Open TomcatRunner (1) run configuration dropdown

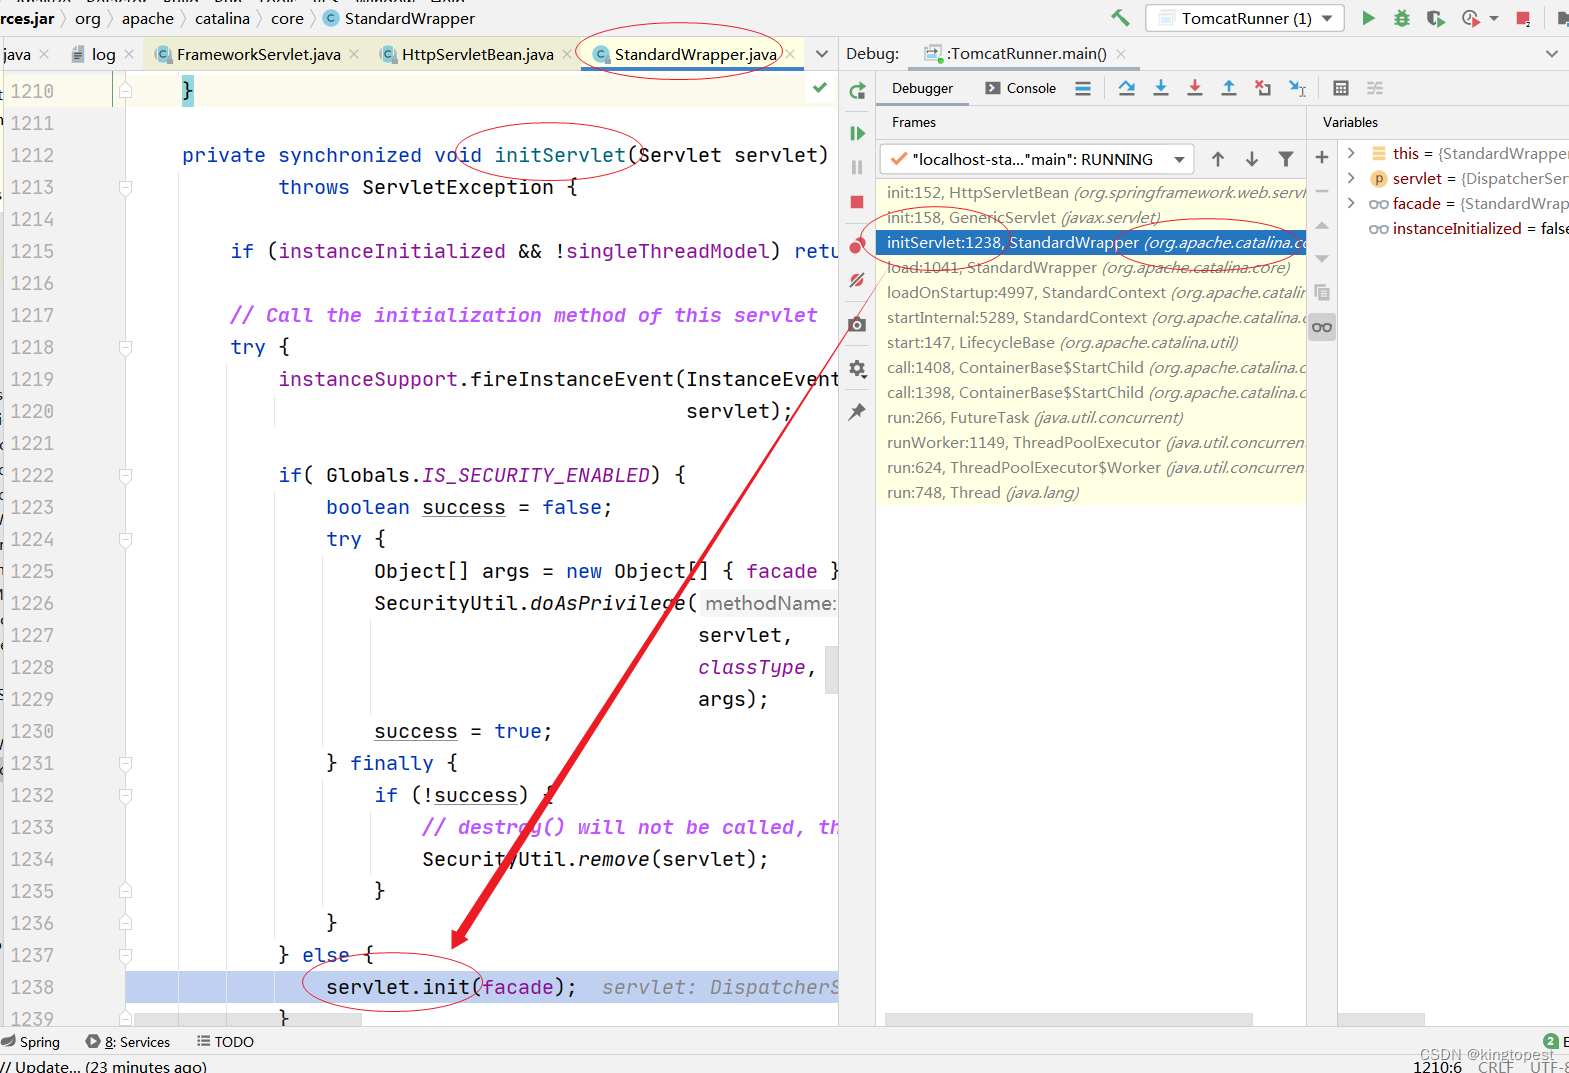coord(1245,18)
